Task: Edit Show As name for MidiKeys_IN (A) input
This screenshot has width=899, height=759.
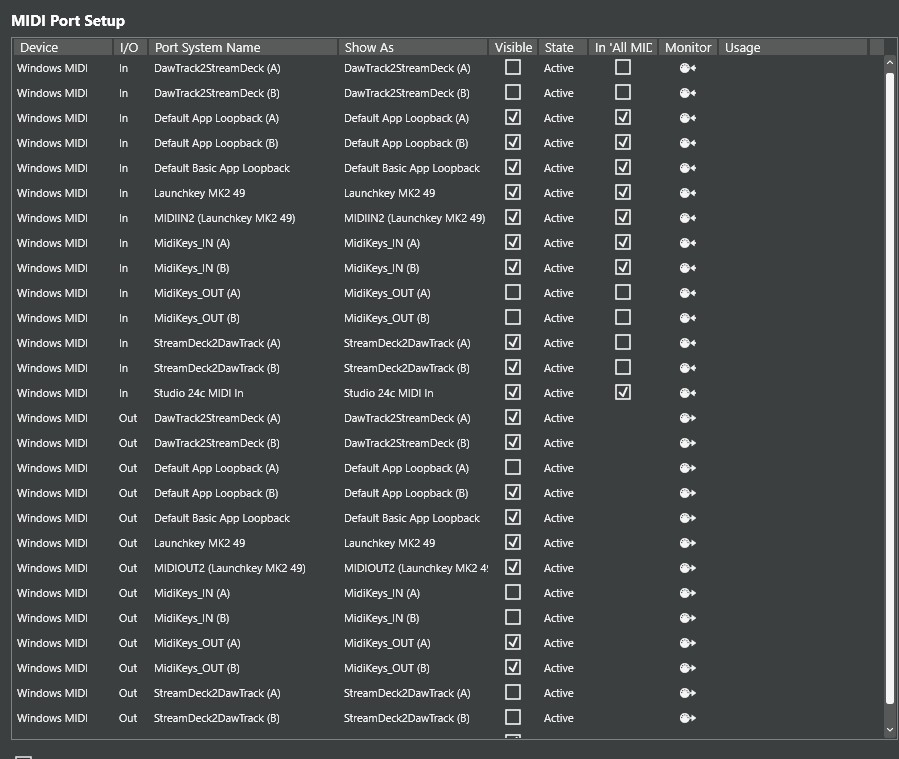Action: click(411, 243)
